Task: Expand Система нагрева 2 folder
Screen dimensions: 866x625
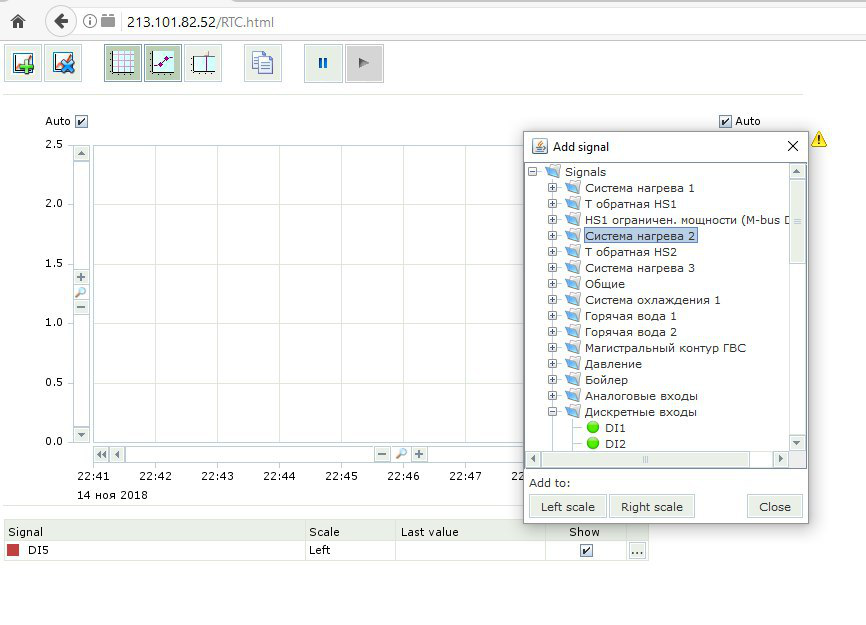Action: (x=552, y=236)
